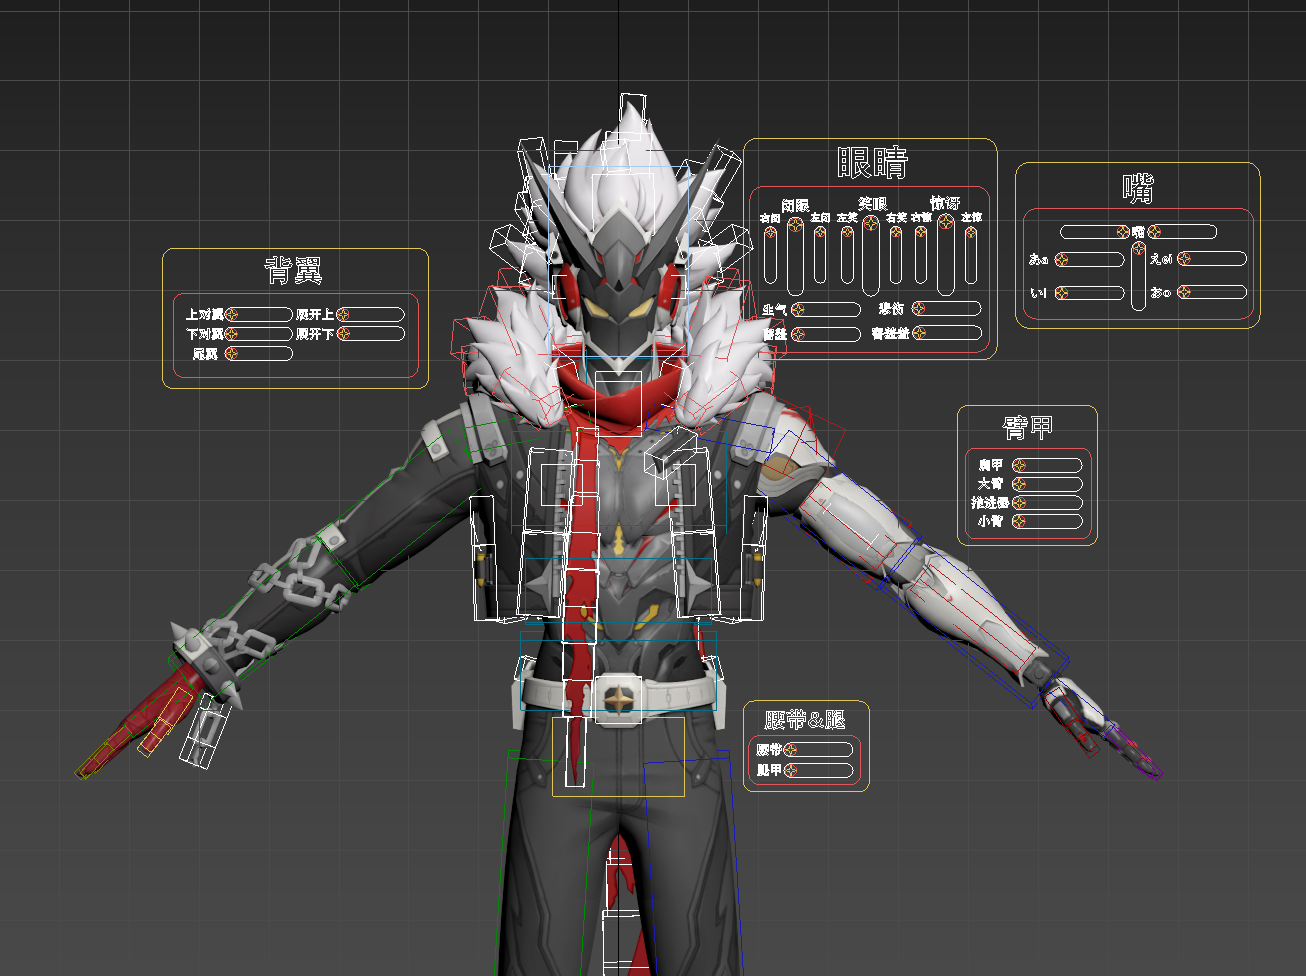This screenshot has width=1306, height=976.
Task: Select the 惊讶 vertical slider handle
Action: [x=946, y=222]
